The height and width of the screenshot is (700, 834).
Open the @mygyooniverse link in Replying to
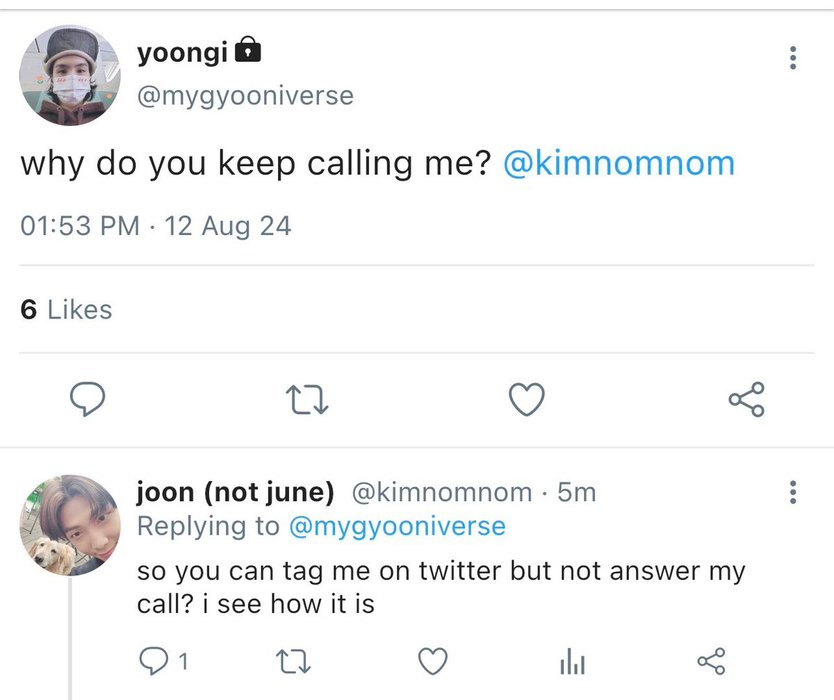point(398,526)
